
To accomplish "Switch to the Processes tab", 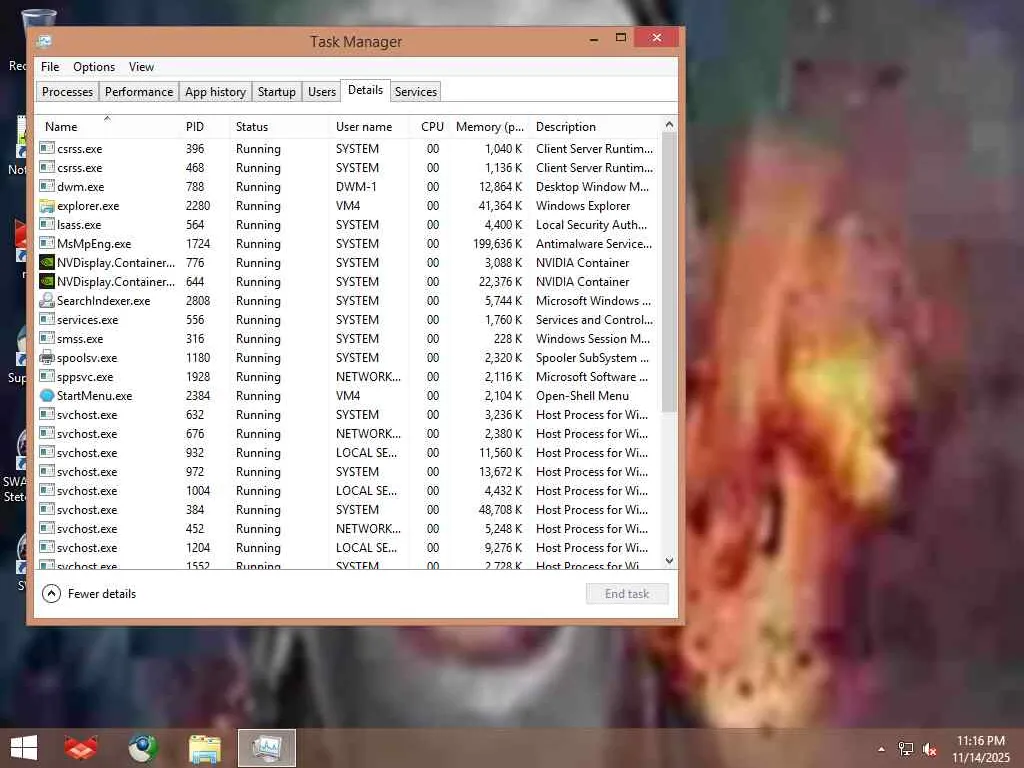I will pos(67,91).
